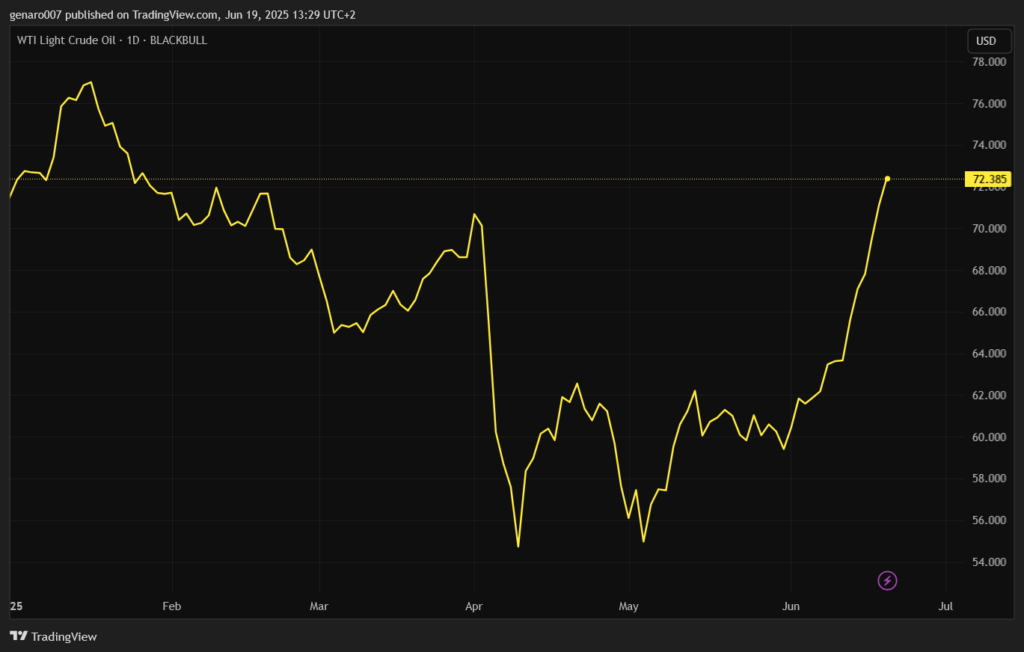Click the TradingView logo at bottom left
The width and height of the screenshot is (1024, 652).
(53, 636)
